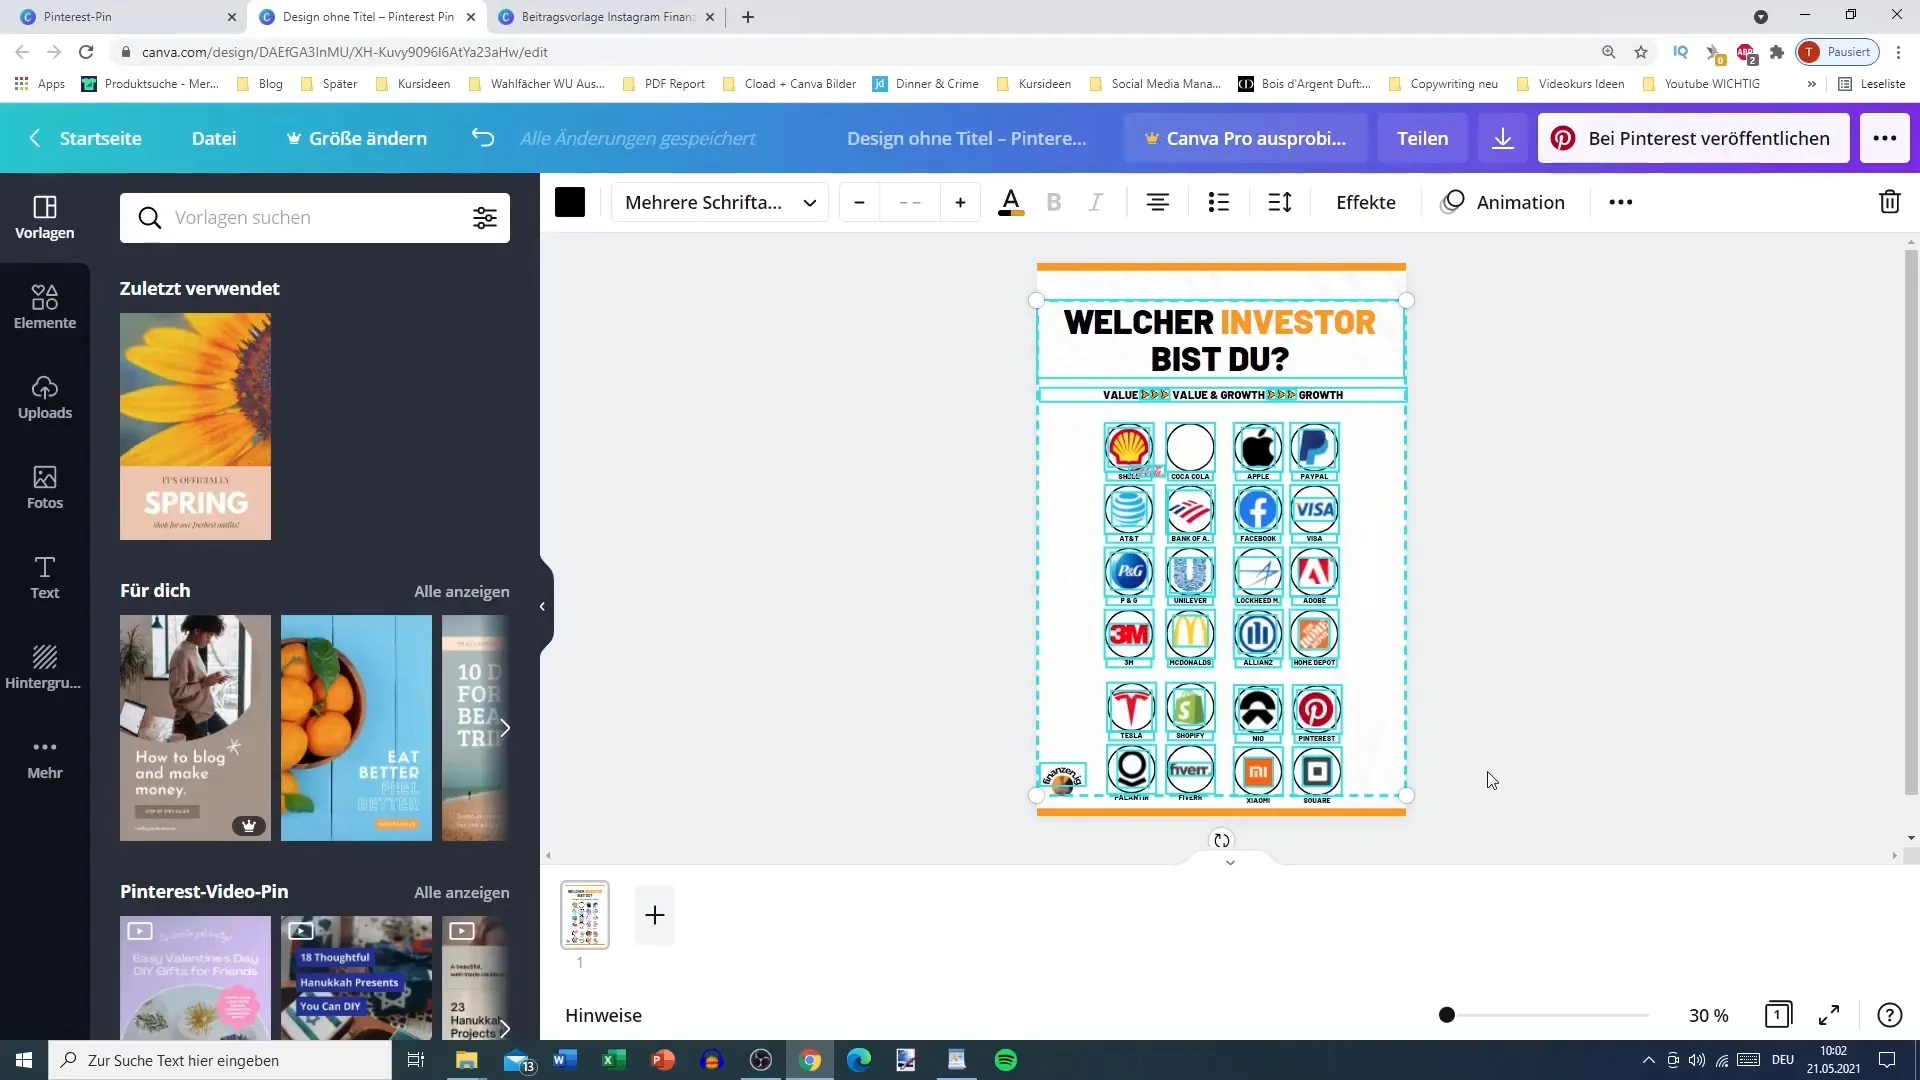The image size is (1920, 1080).
Task: Click the download icon in header
Action: [1502, 138]
